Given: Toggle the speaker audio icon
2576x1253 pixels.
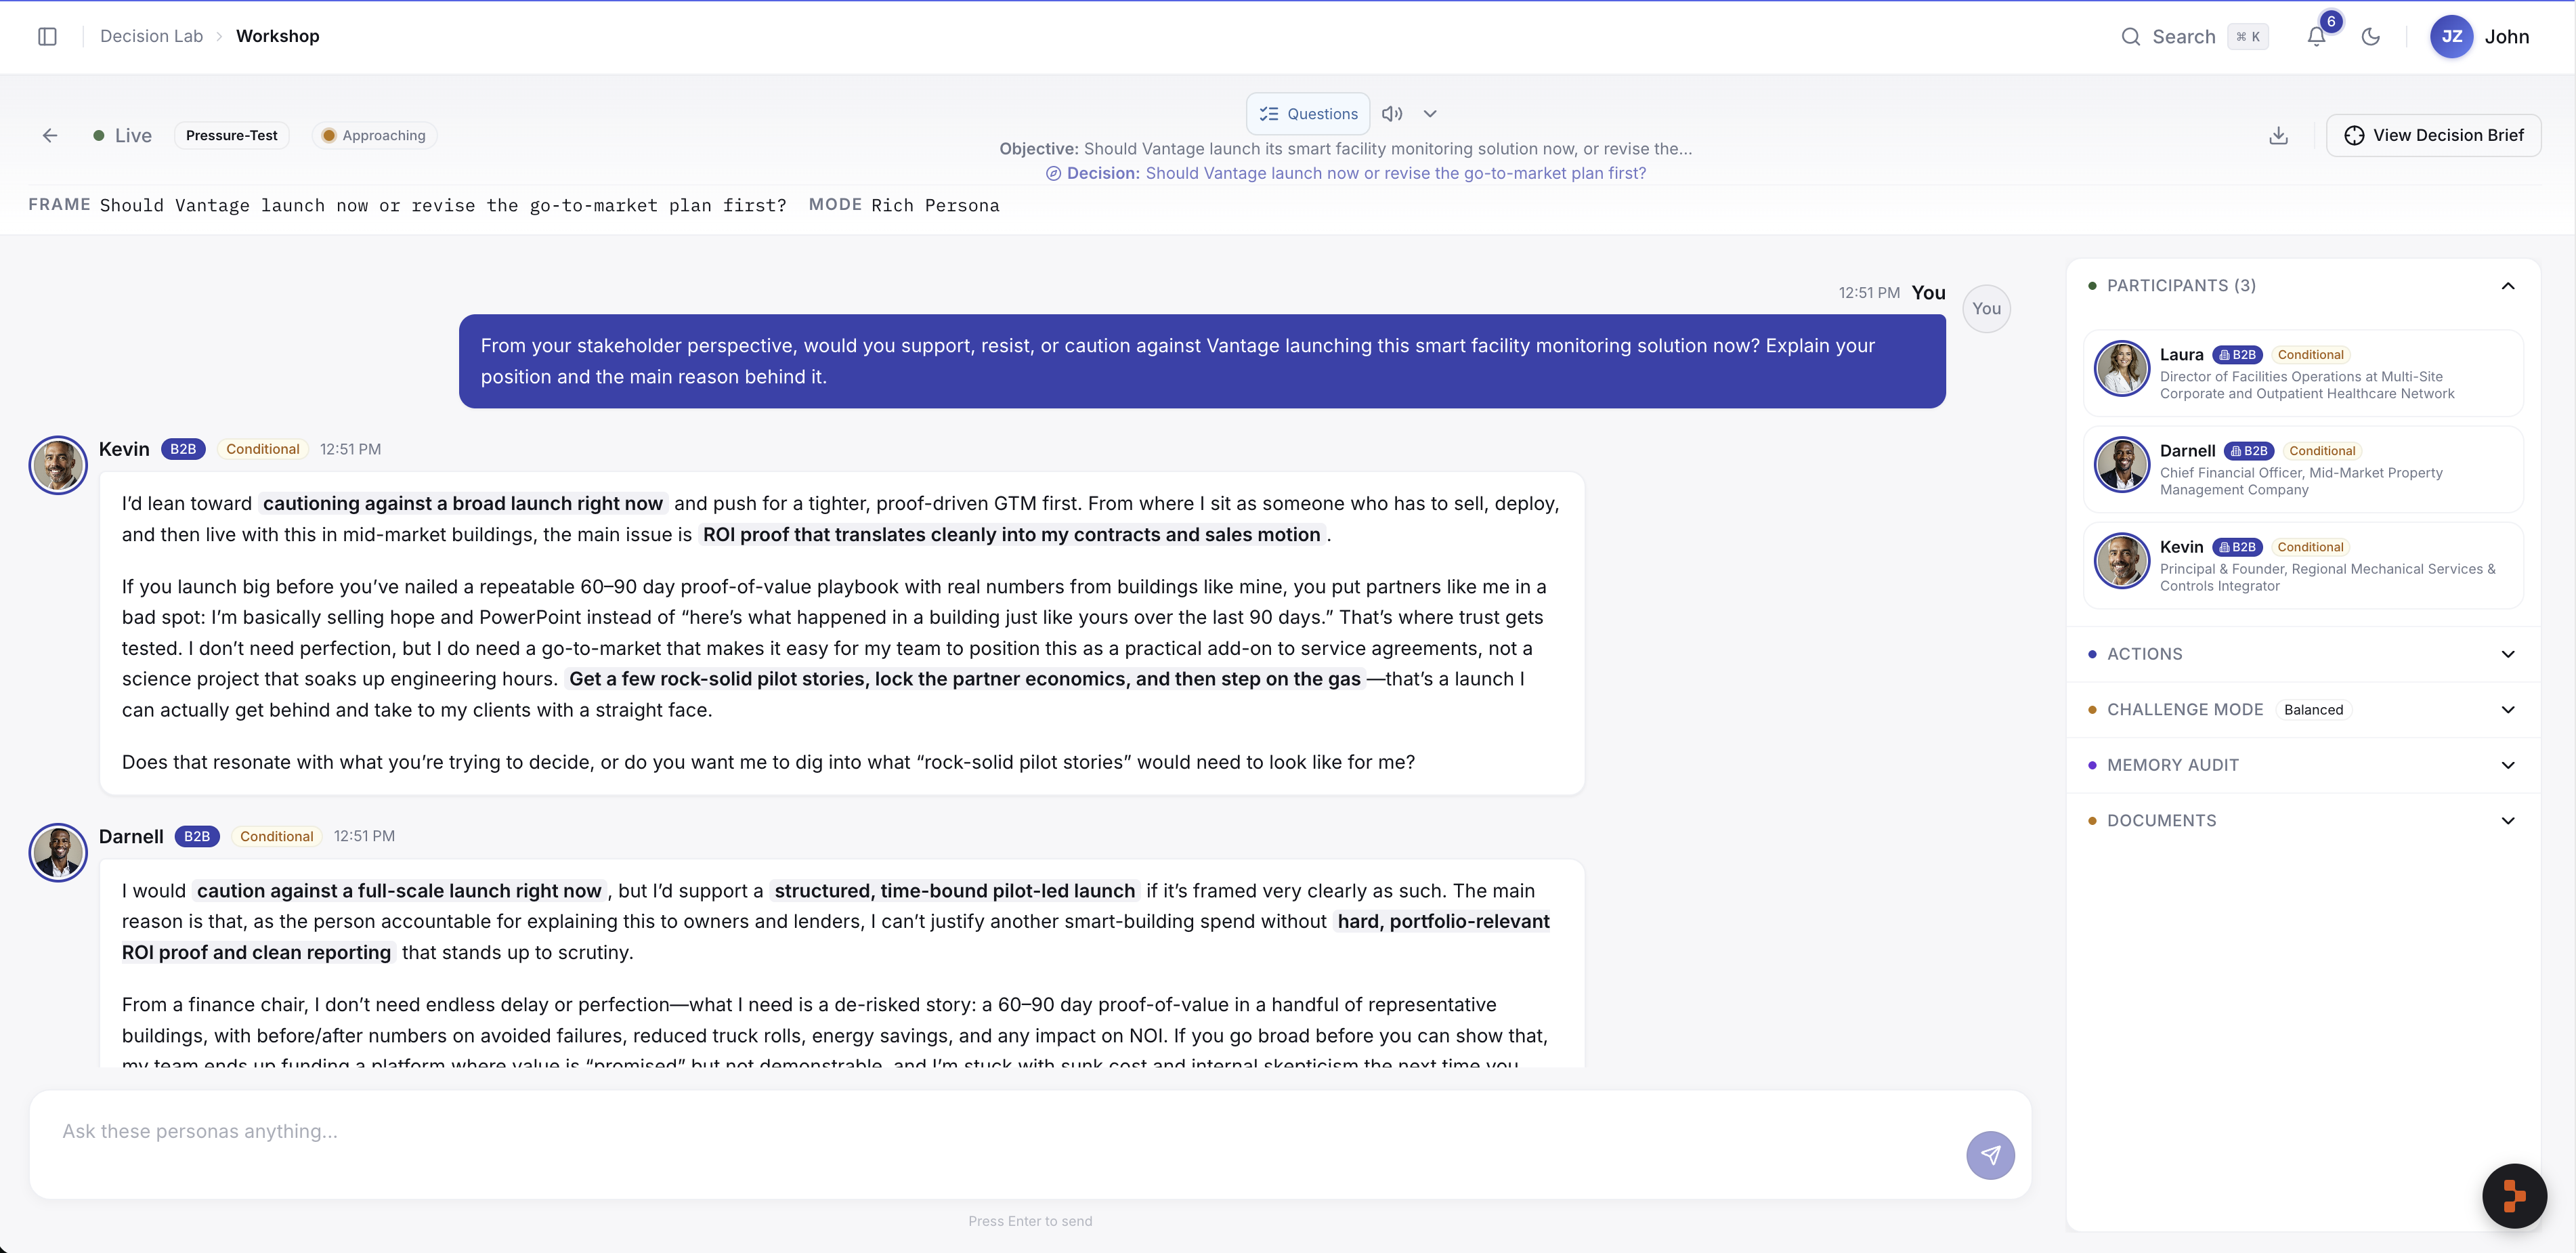Looking at the screenshot, I should tap(1392, 114).
